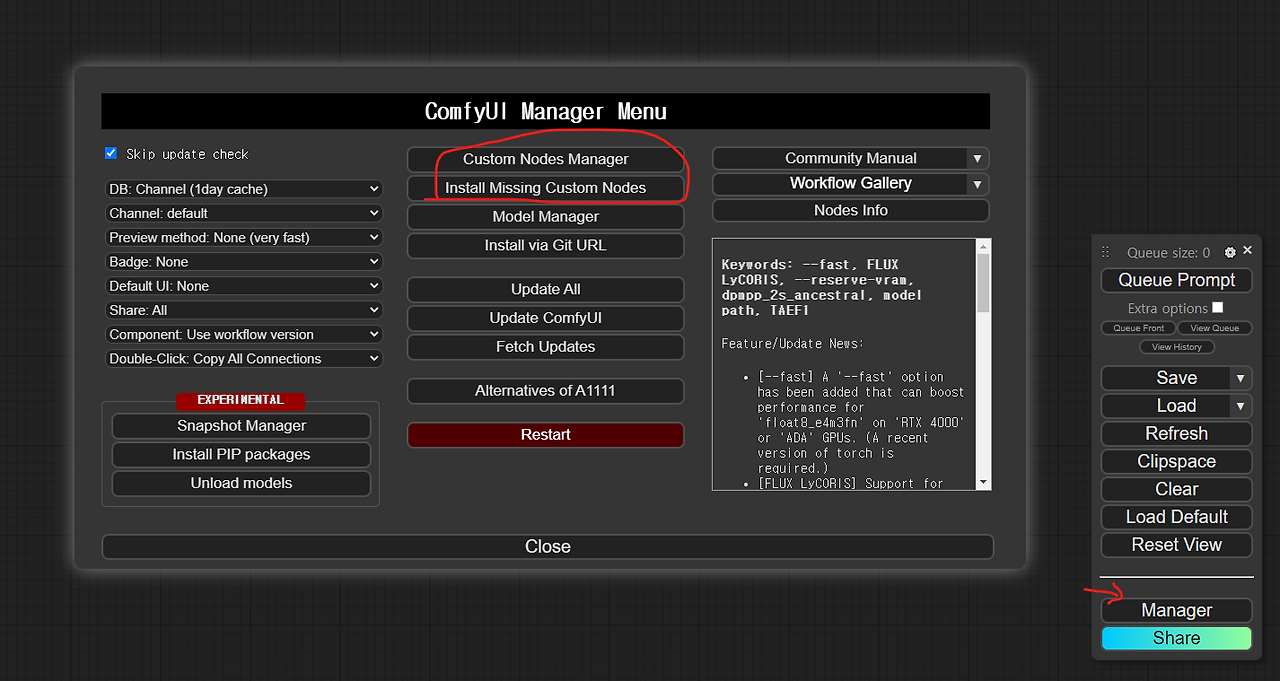
Task: Click Reset View button
Action: tap(1177, 545)
